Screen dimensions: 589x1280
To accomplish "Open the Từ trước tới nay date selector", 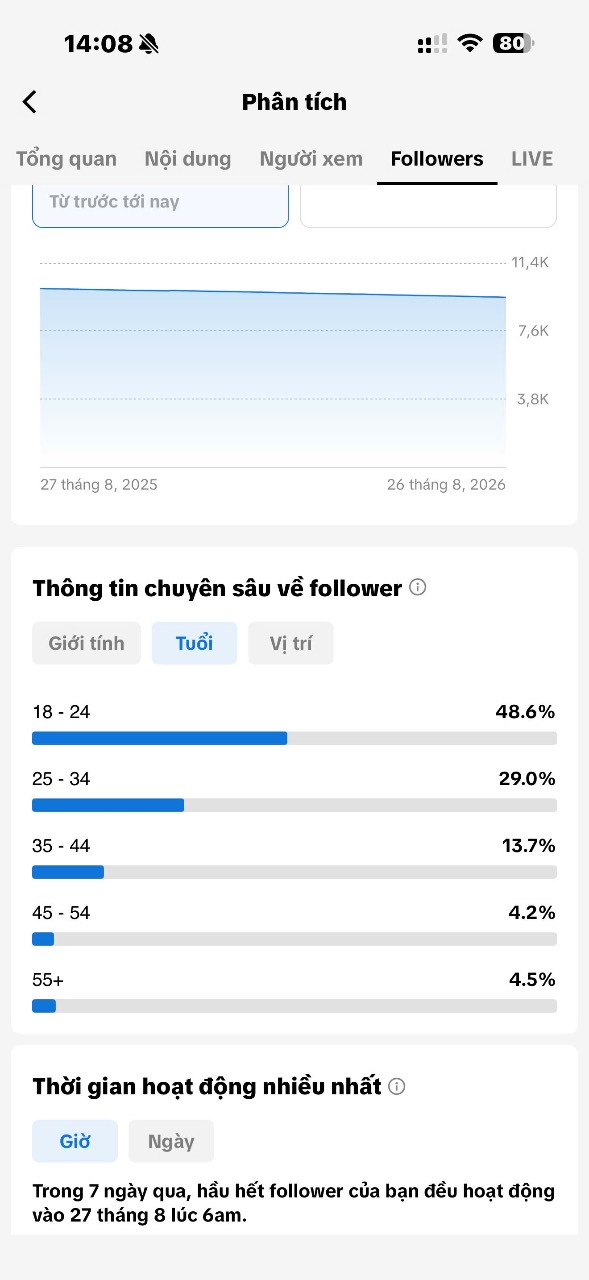I will (x=161, y=206).
